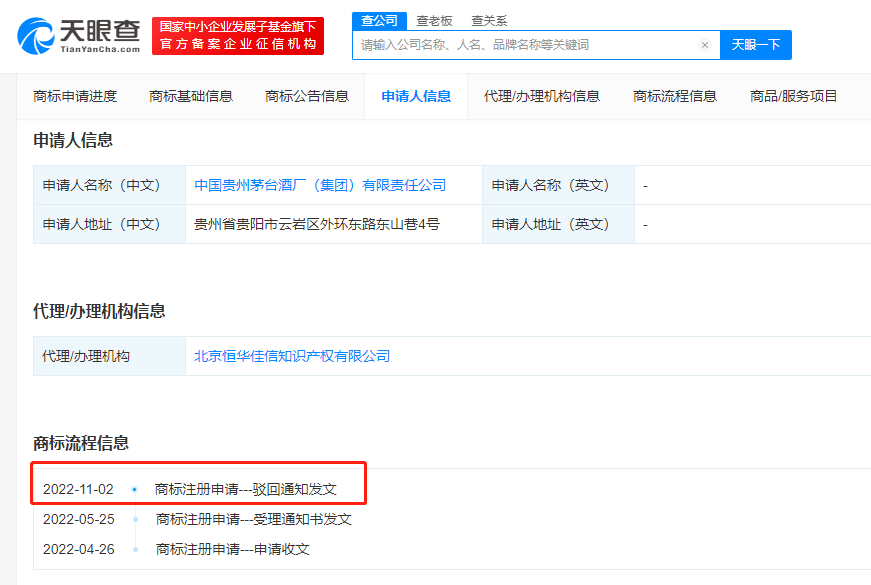Image resolution: width=871 pixels, height=585 pixels.
Task: Open the red 国家中小企业发展子基金旗下 banner
Action: (x=238, y=36)
